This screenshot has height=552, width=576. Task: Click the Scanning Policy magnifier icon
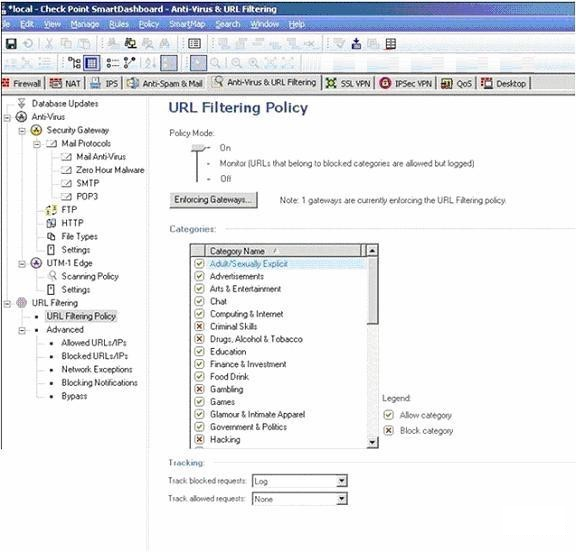pos(53,276)
